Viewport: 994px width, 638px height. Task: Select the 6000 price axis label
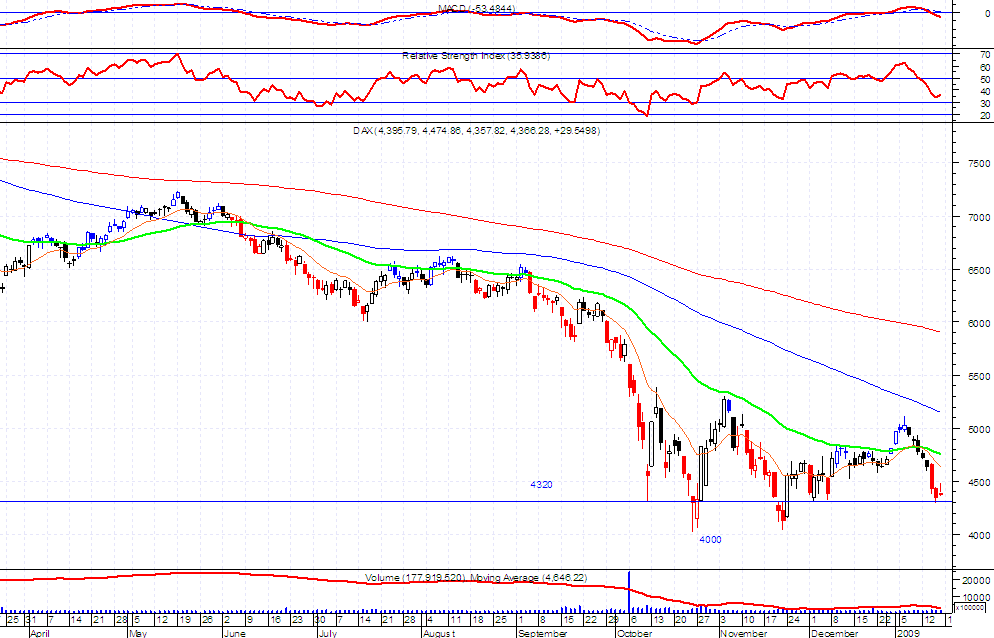(979, 323)
